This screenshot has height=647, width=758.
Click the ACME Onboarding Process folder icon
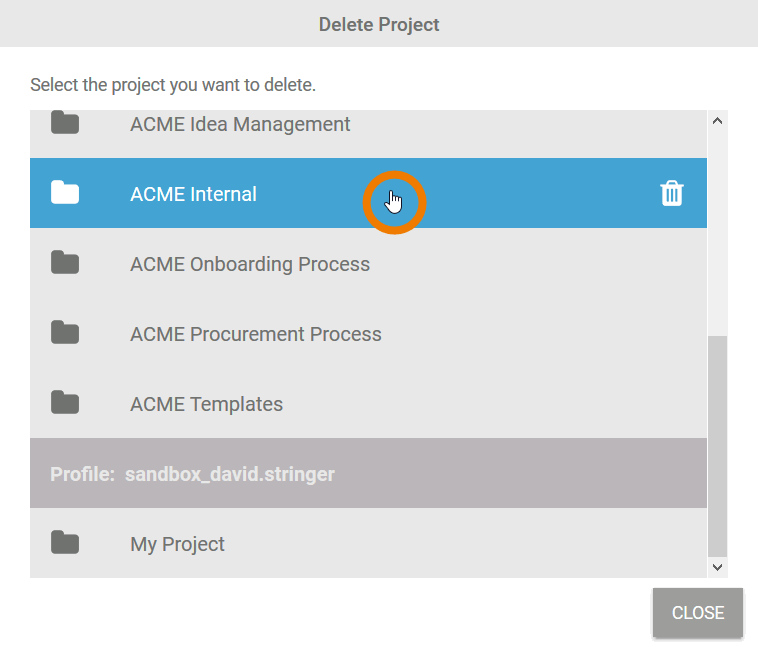coord(65,263)
